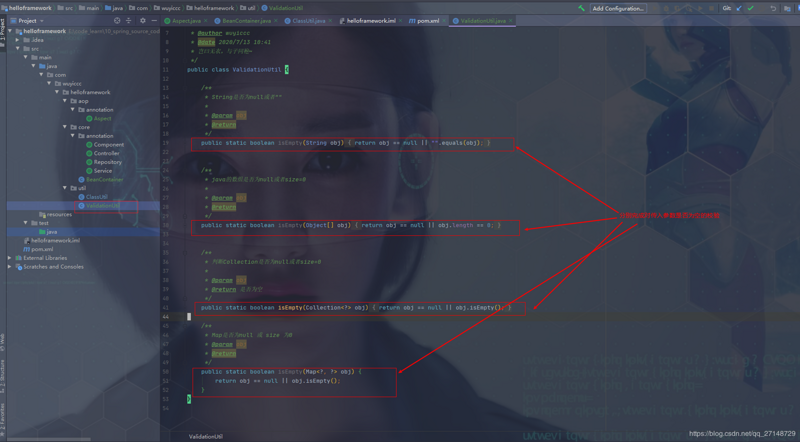Close the BeanContainer.java tab
Screen dimensions: 800x442
(x=276, y=21)
